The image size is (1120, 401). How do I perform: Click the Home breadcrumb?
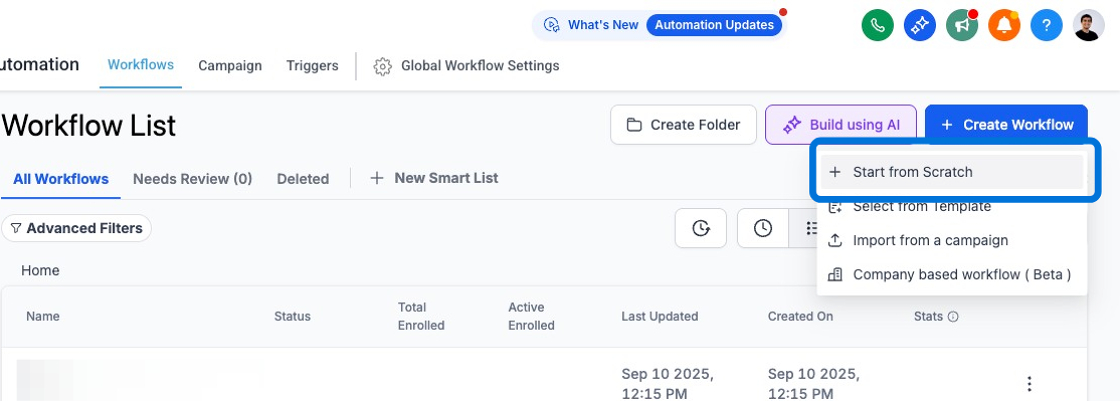pos(40,271)
